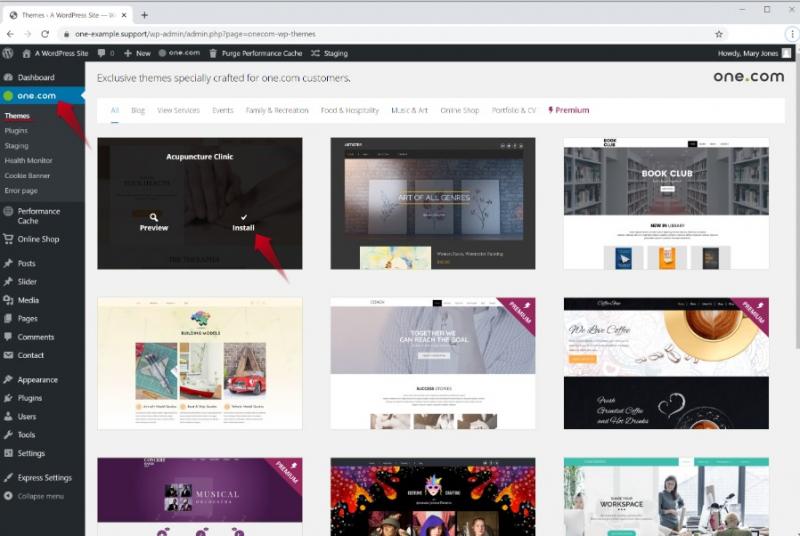The height and width of the screenshot is (536, 800).
Task: Open the browser three-dot menu
Action: coord(792,34)
